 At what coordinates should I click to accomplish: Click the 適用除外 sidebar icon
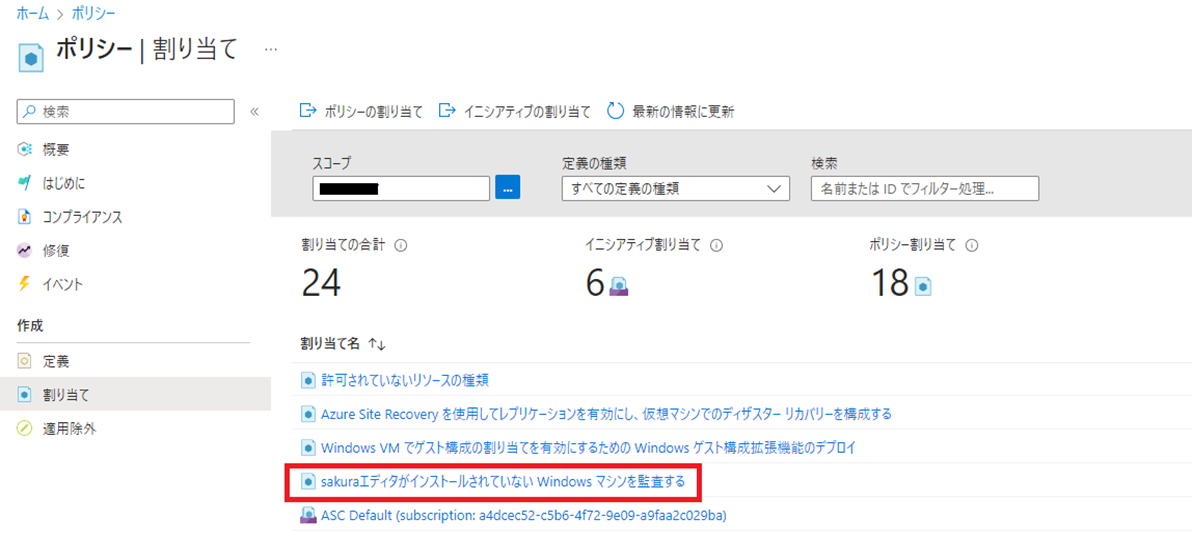pyautogui.click(x=24, y=429)
